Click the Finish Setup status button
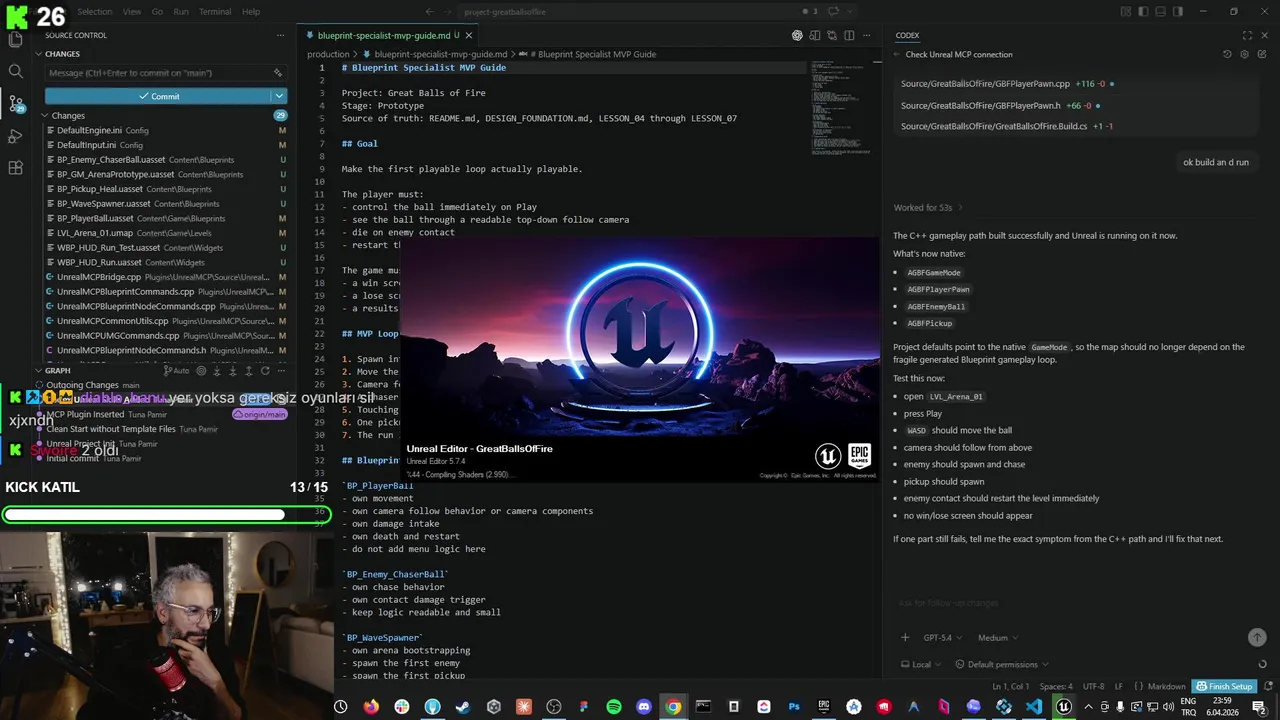Viewport: 1280px width, 720px height. [1223, 687]
